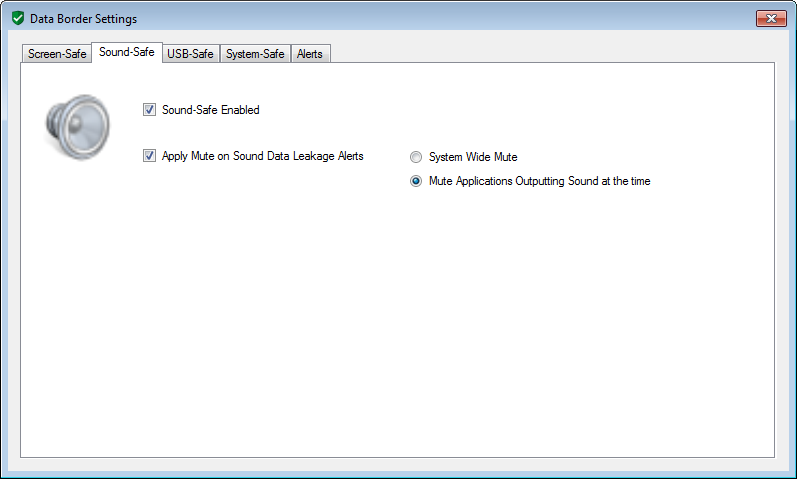Click the "Sound-Safe Enabled" label text
This screenshot has width=797, height=479.
coord(210,110)
